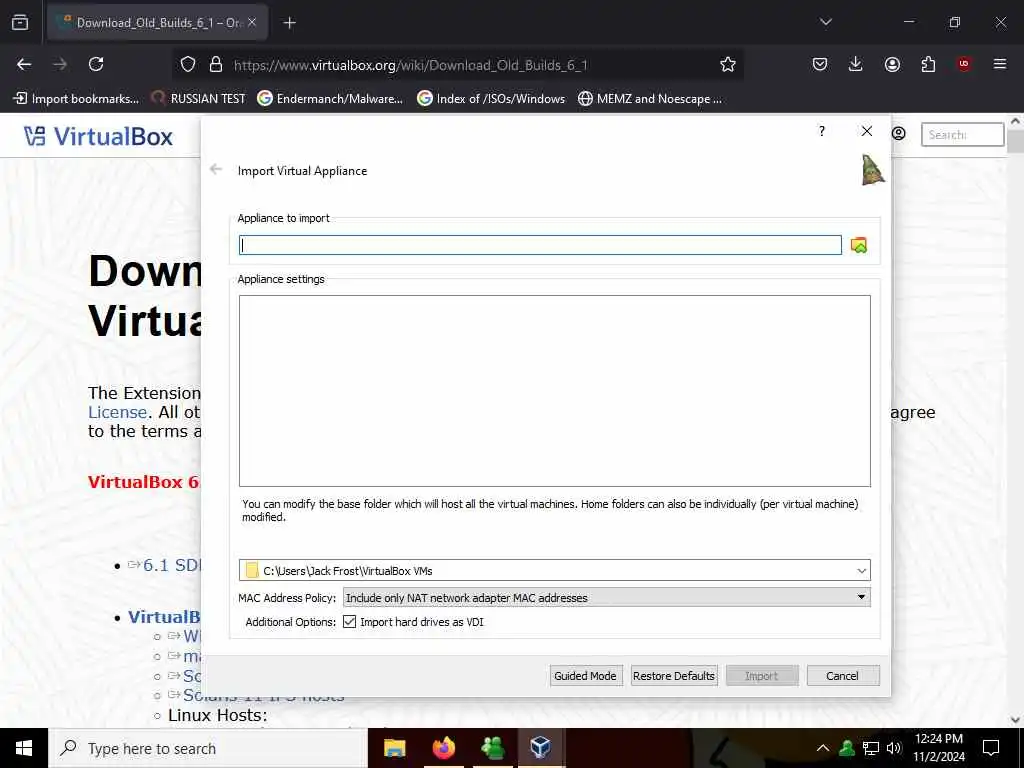Click the VirtualBox logo on the webpage
The height and width of the screenshot is (768, 1024).
pyautogui.click(x=99, y=136)
